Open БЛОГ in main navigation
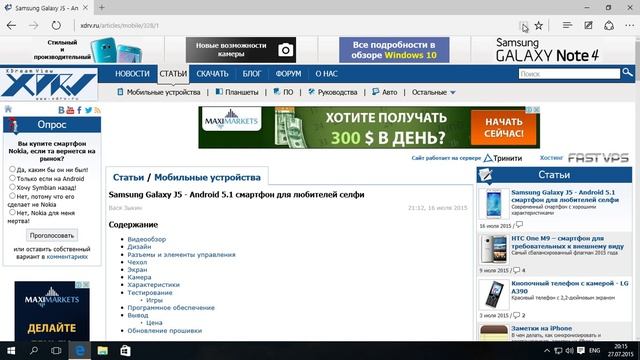640x360 pixels. [251, 74]
